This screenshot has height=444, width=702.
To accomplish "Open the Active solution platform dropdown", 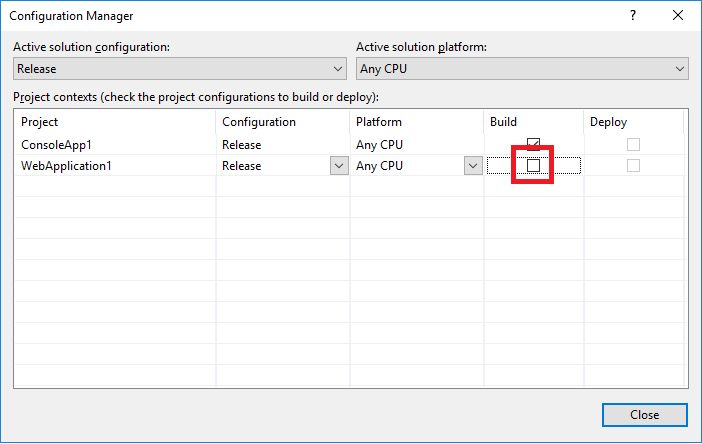I will tap(522, 68).
